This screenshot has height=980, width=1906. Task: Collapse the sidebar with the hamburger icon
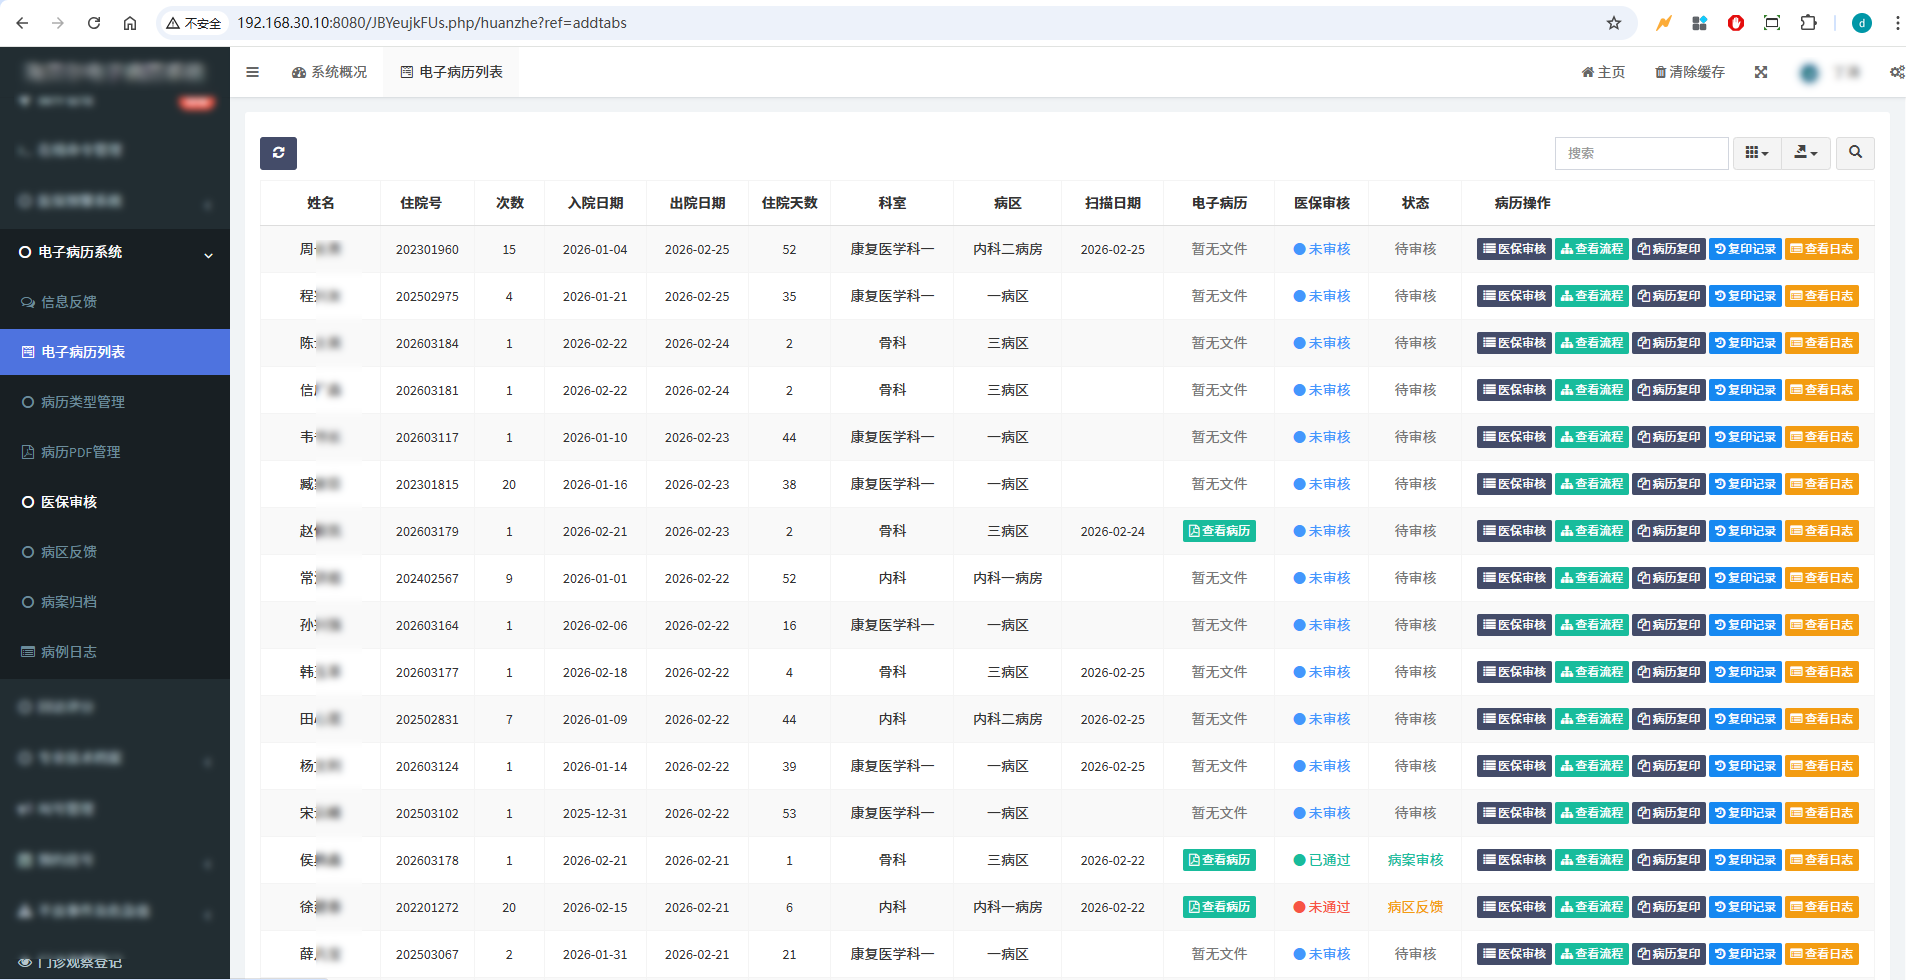point(252,72)
